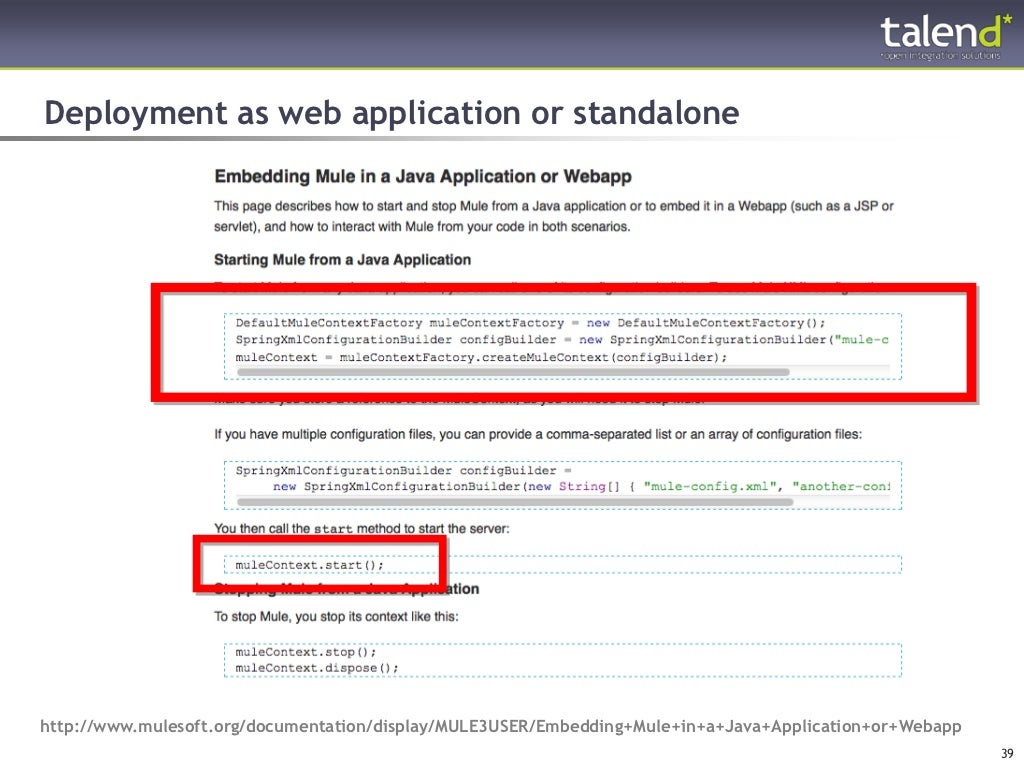Open the mulesoft.org documentation URL
The width and height of the screenshot is (1024, 768).
[x=501, y=726]
